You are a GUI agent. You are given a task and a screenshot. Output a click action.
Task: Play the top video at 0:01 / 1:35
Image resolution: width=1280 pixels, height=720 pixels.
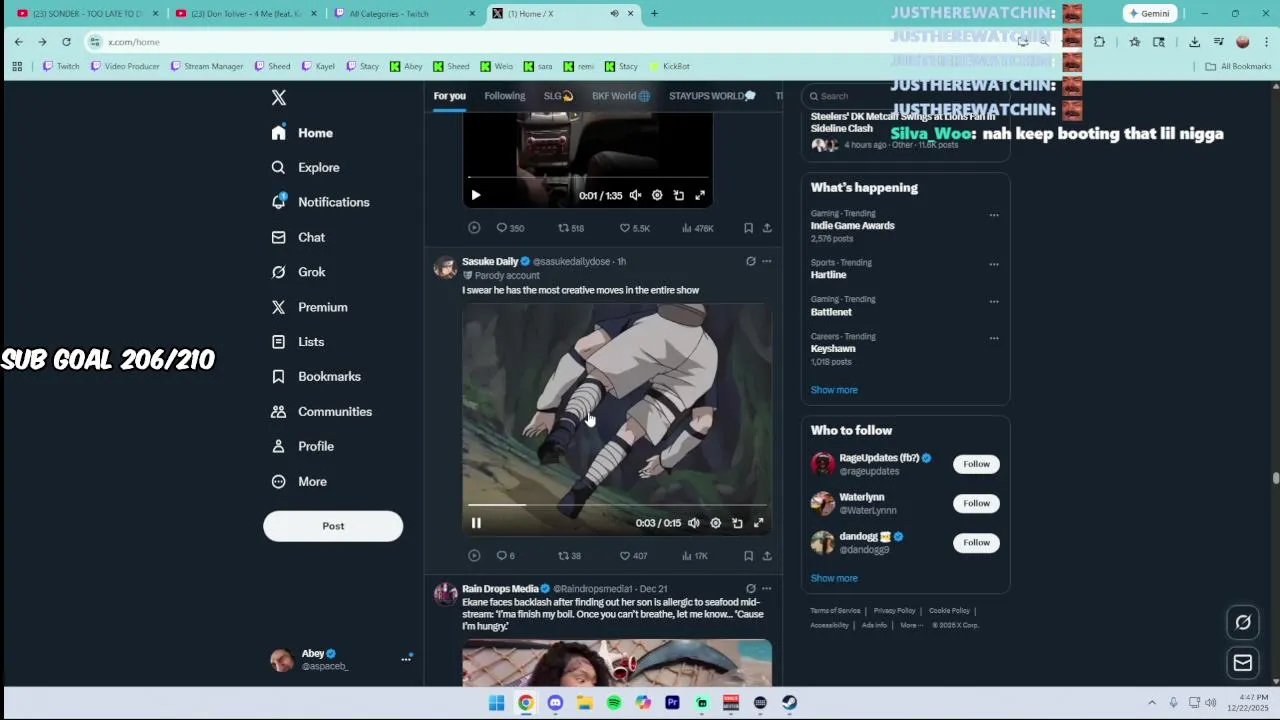point(476,196)
